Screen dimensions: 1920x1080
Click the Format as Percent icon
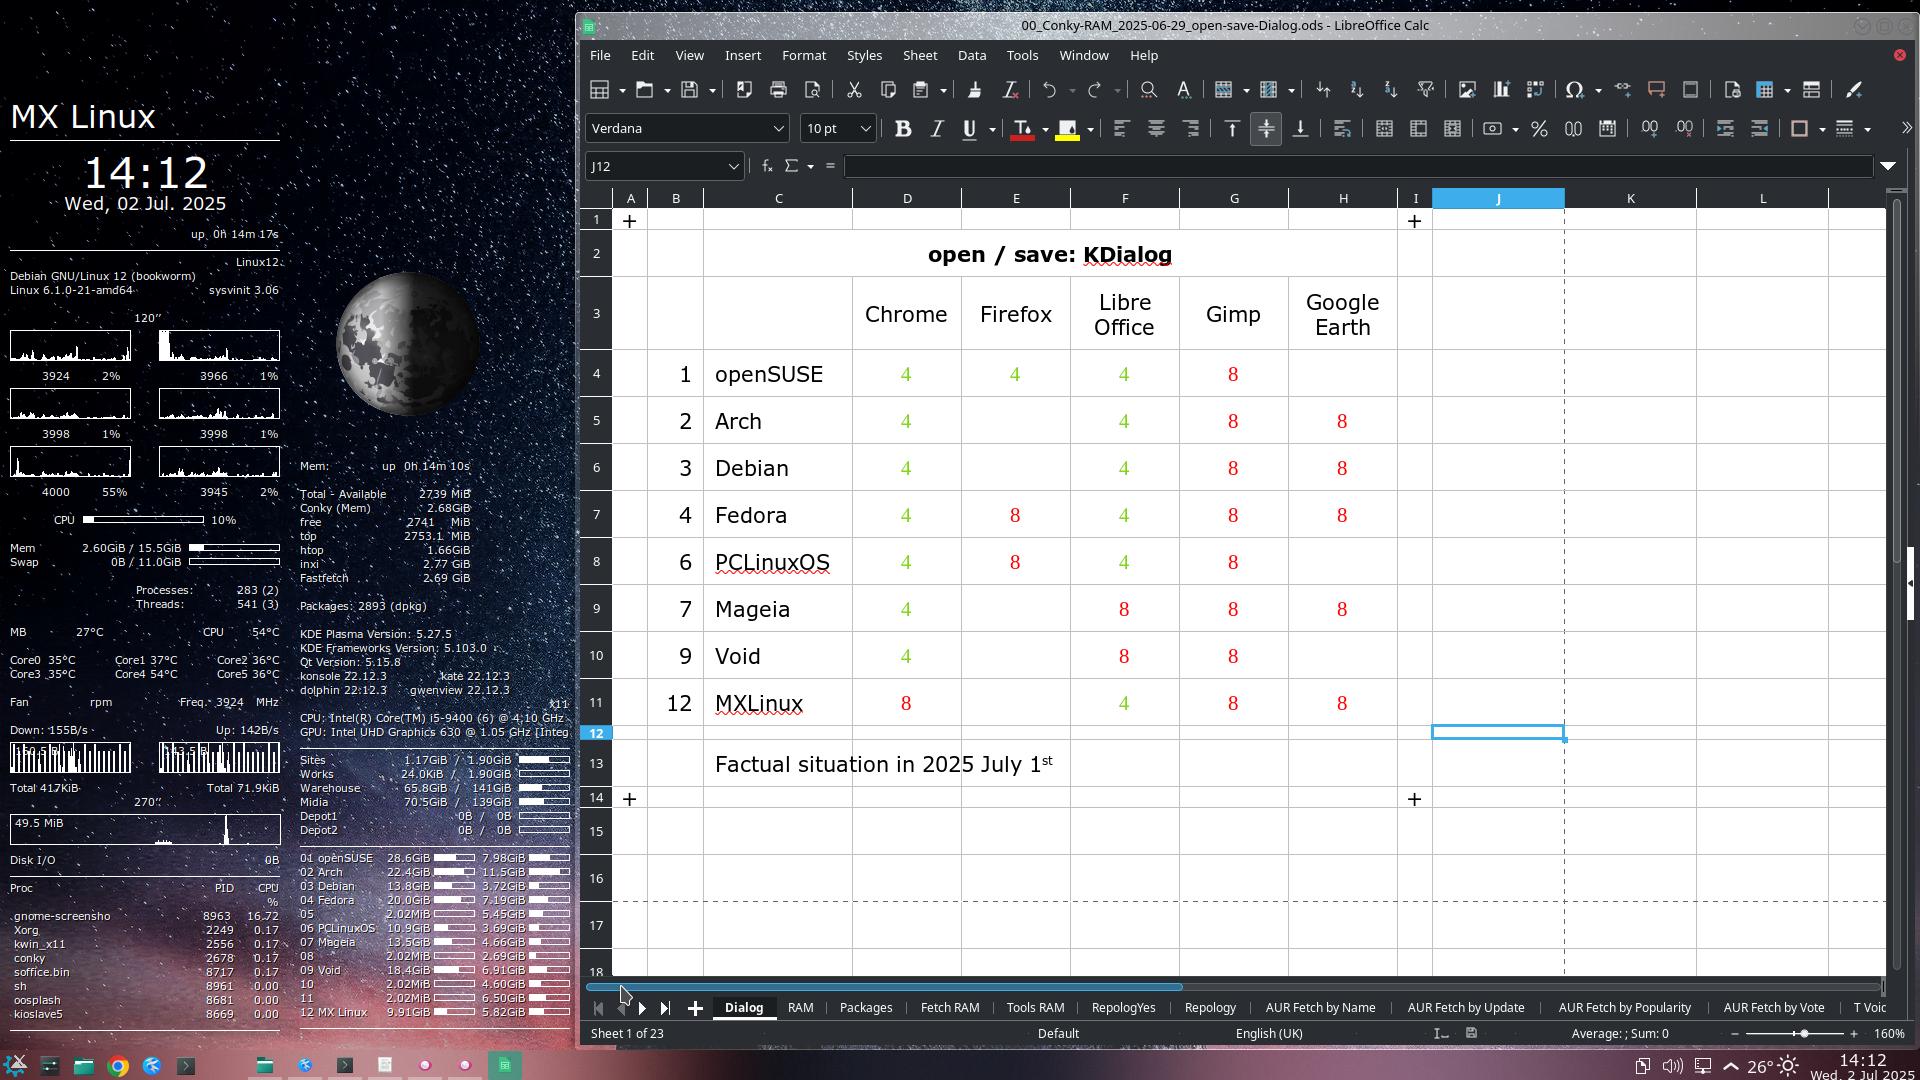coord(1539,129)
